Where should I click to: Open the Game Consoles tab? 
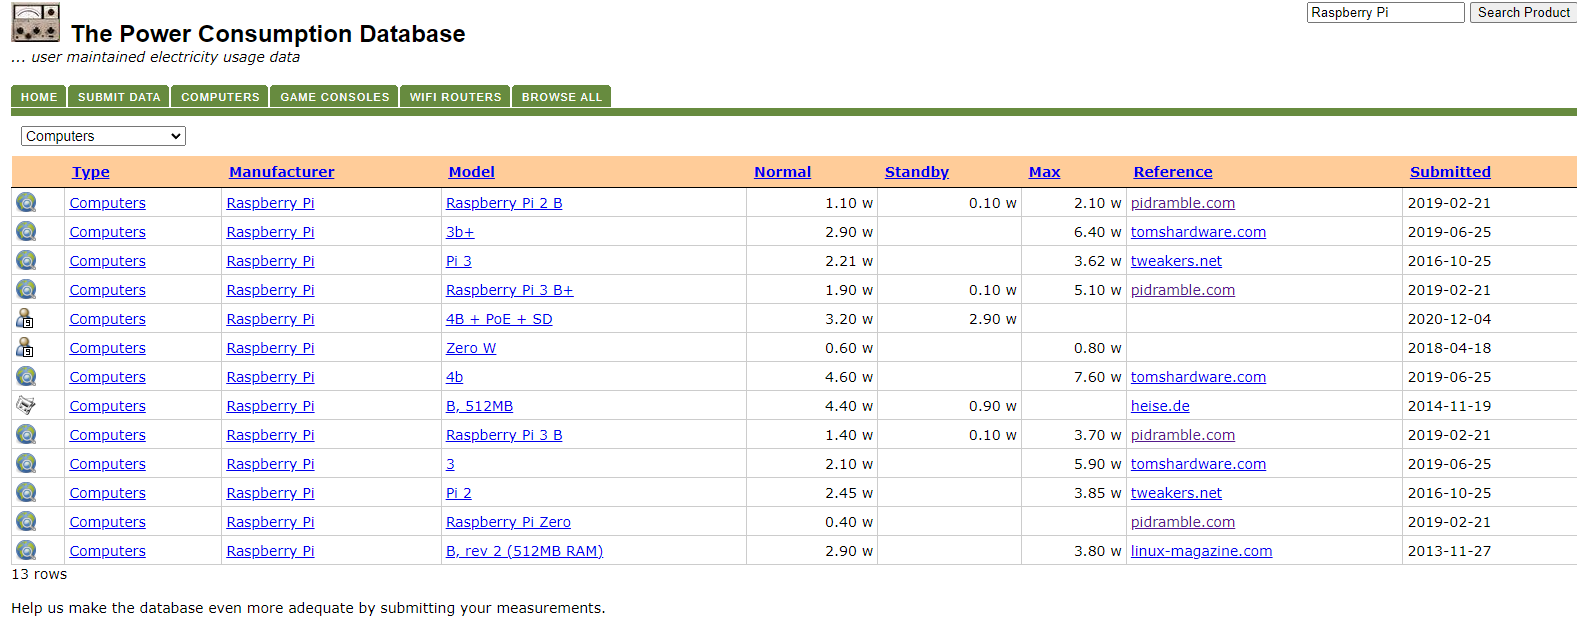(x=334, y=97)
